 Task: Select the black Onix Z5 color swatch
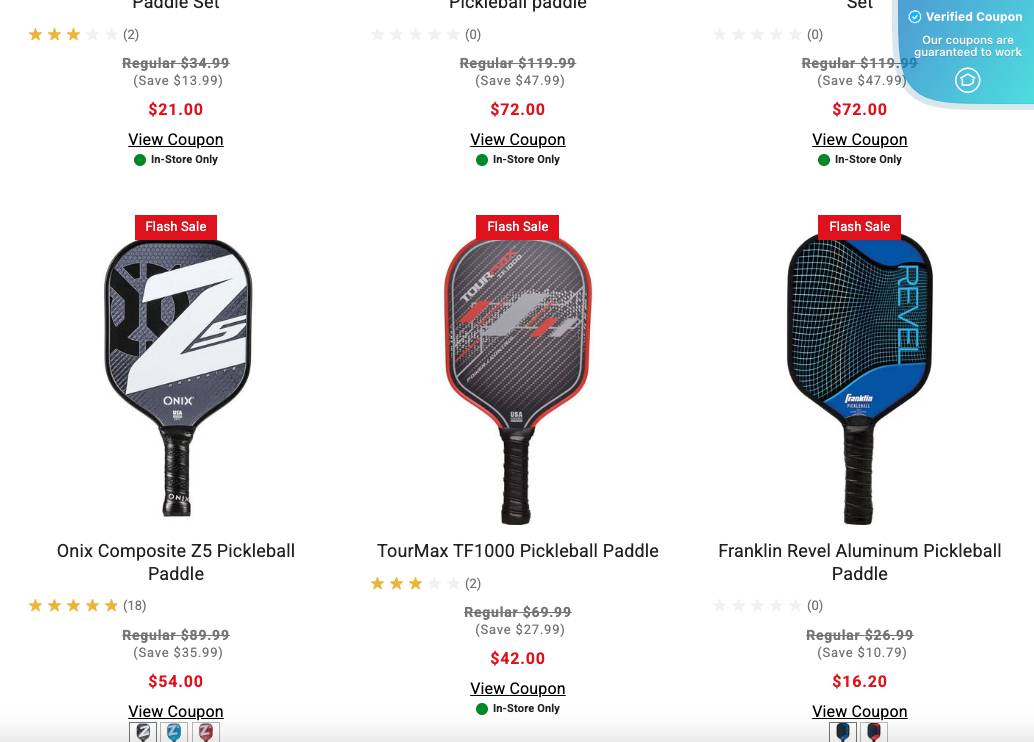(x=142, y=732)
